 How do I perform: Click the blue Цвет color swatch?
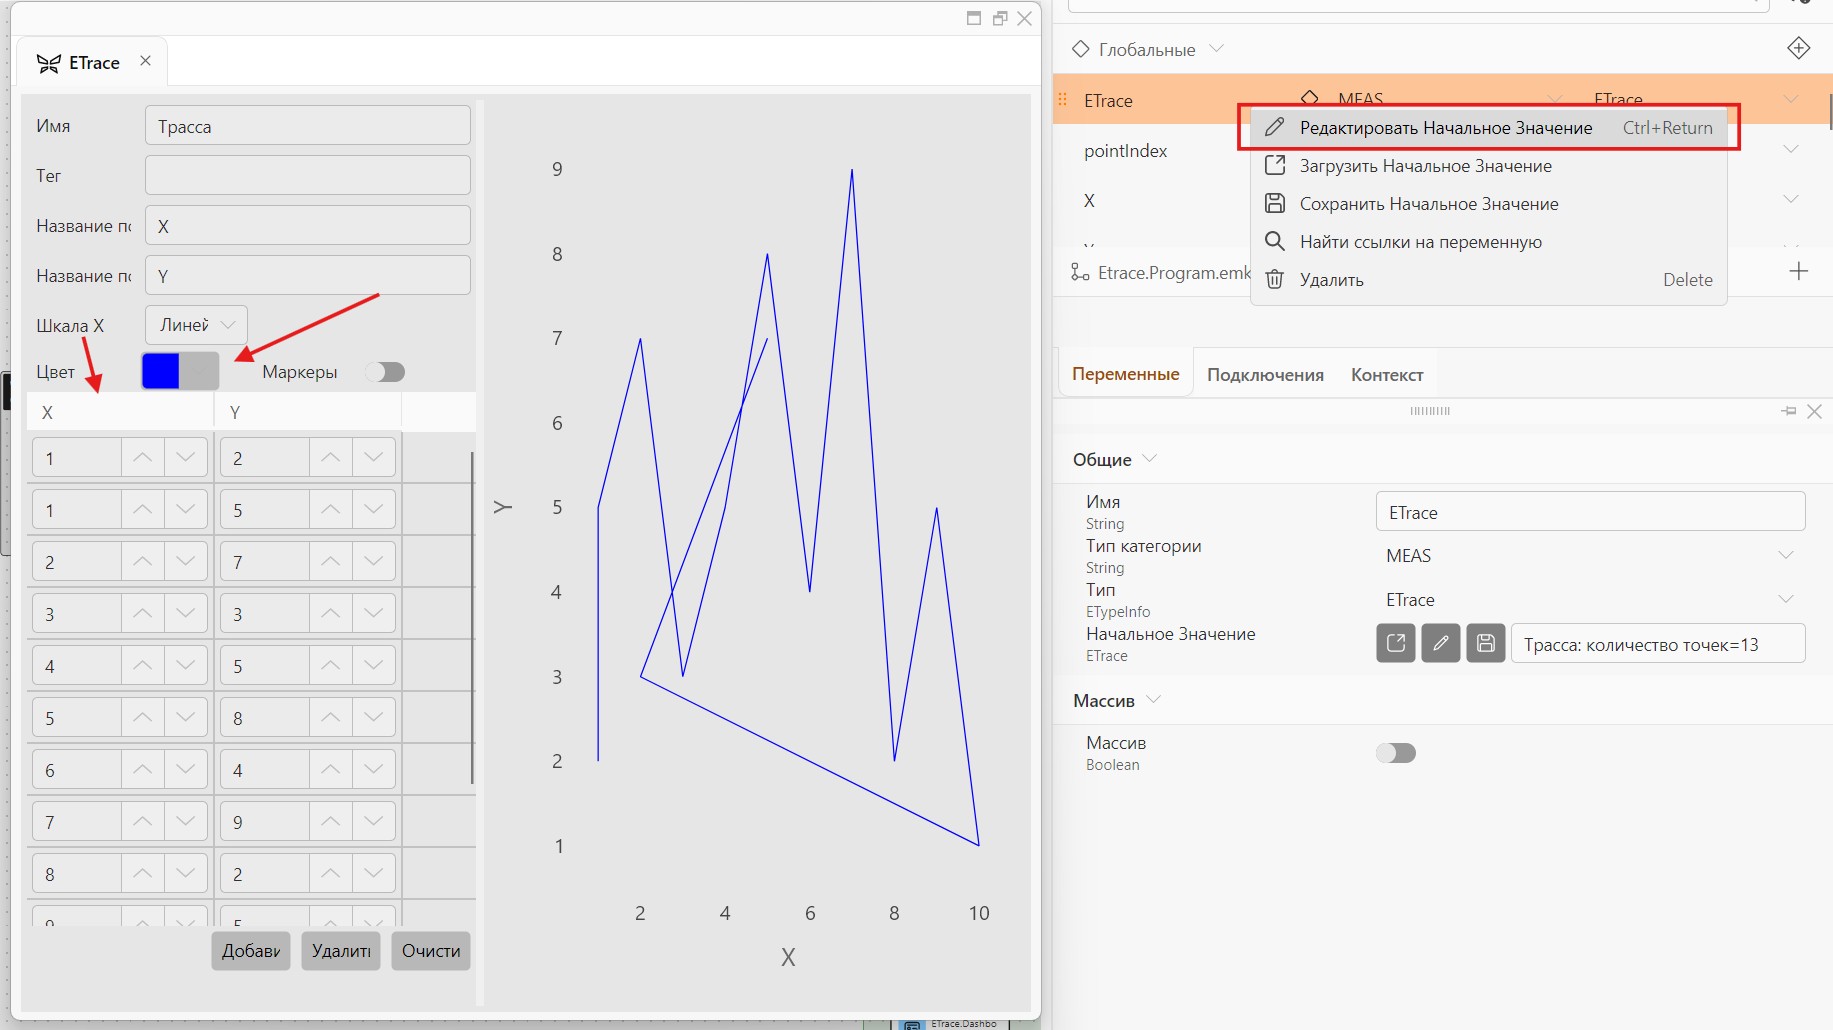[x=161, y=371]
